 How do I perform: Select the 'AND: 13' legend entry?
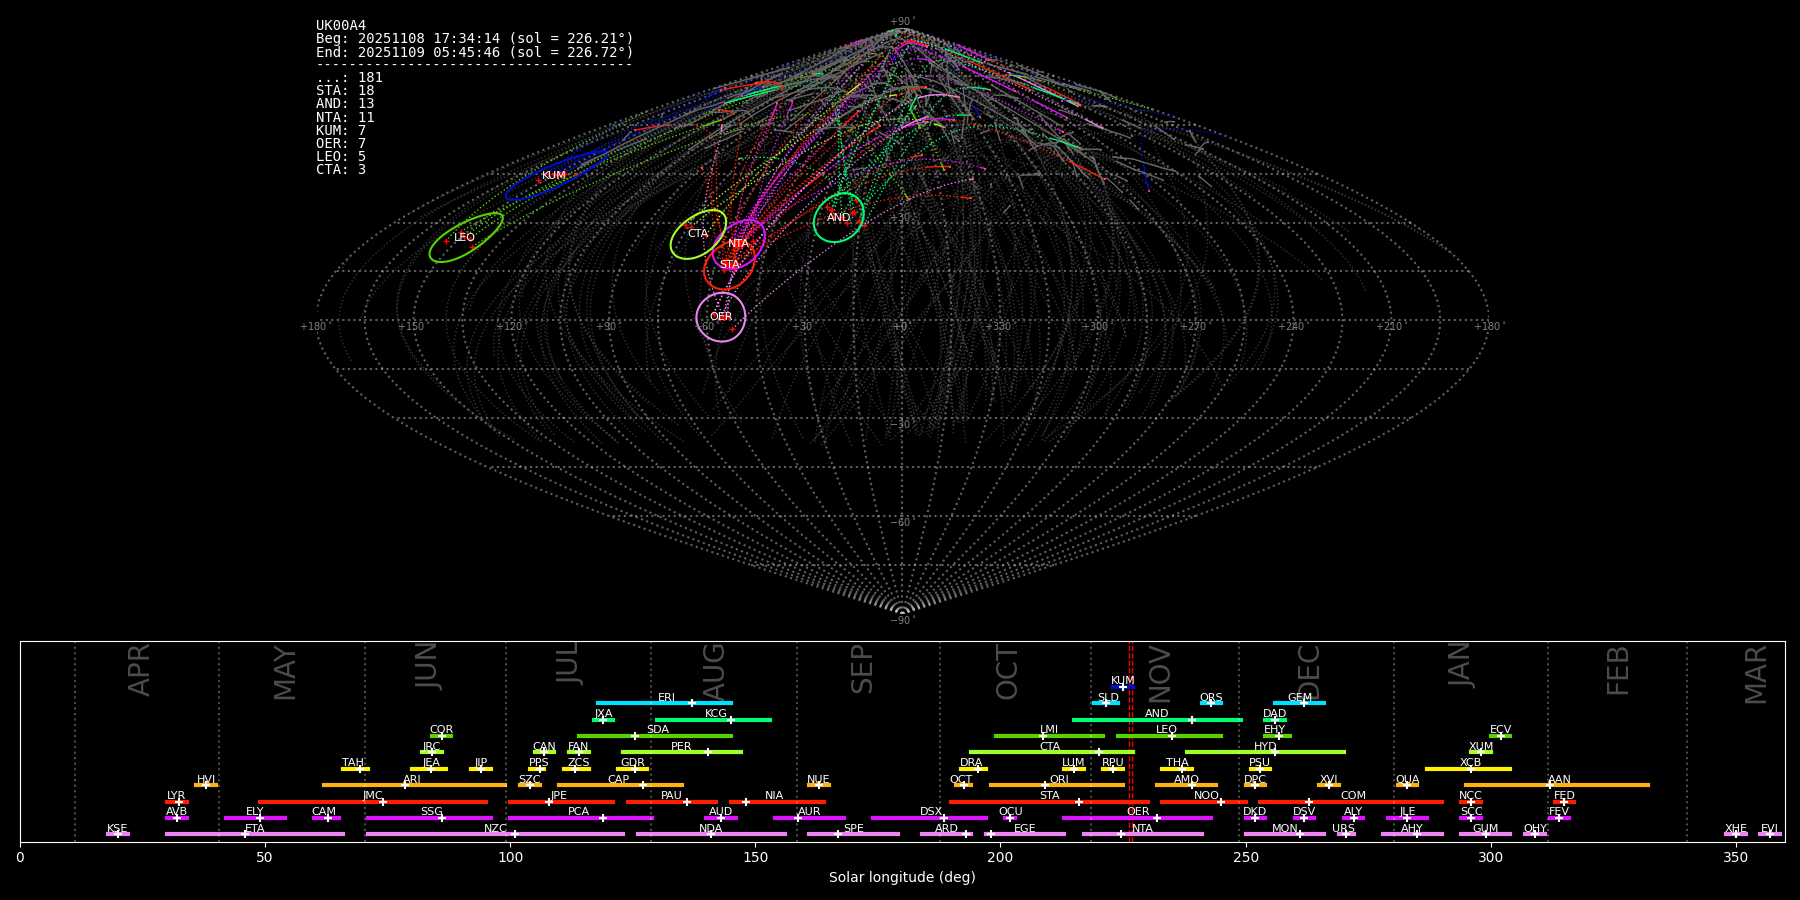click(x=345, y=104)
